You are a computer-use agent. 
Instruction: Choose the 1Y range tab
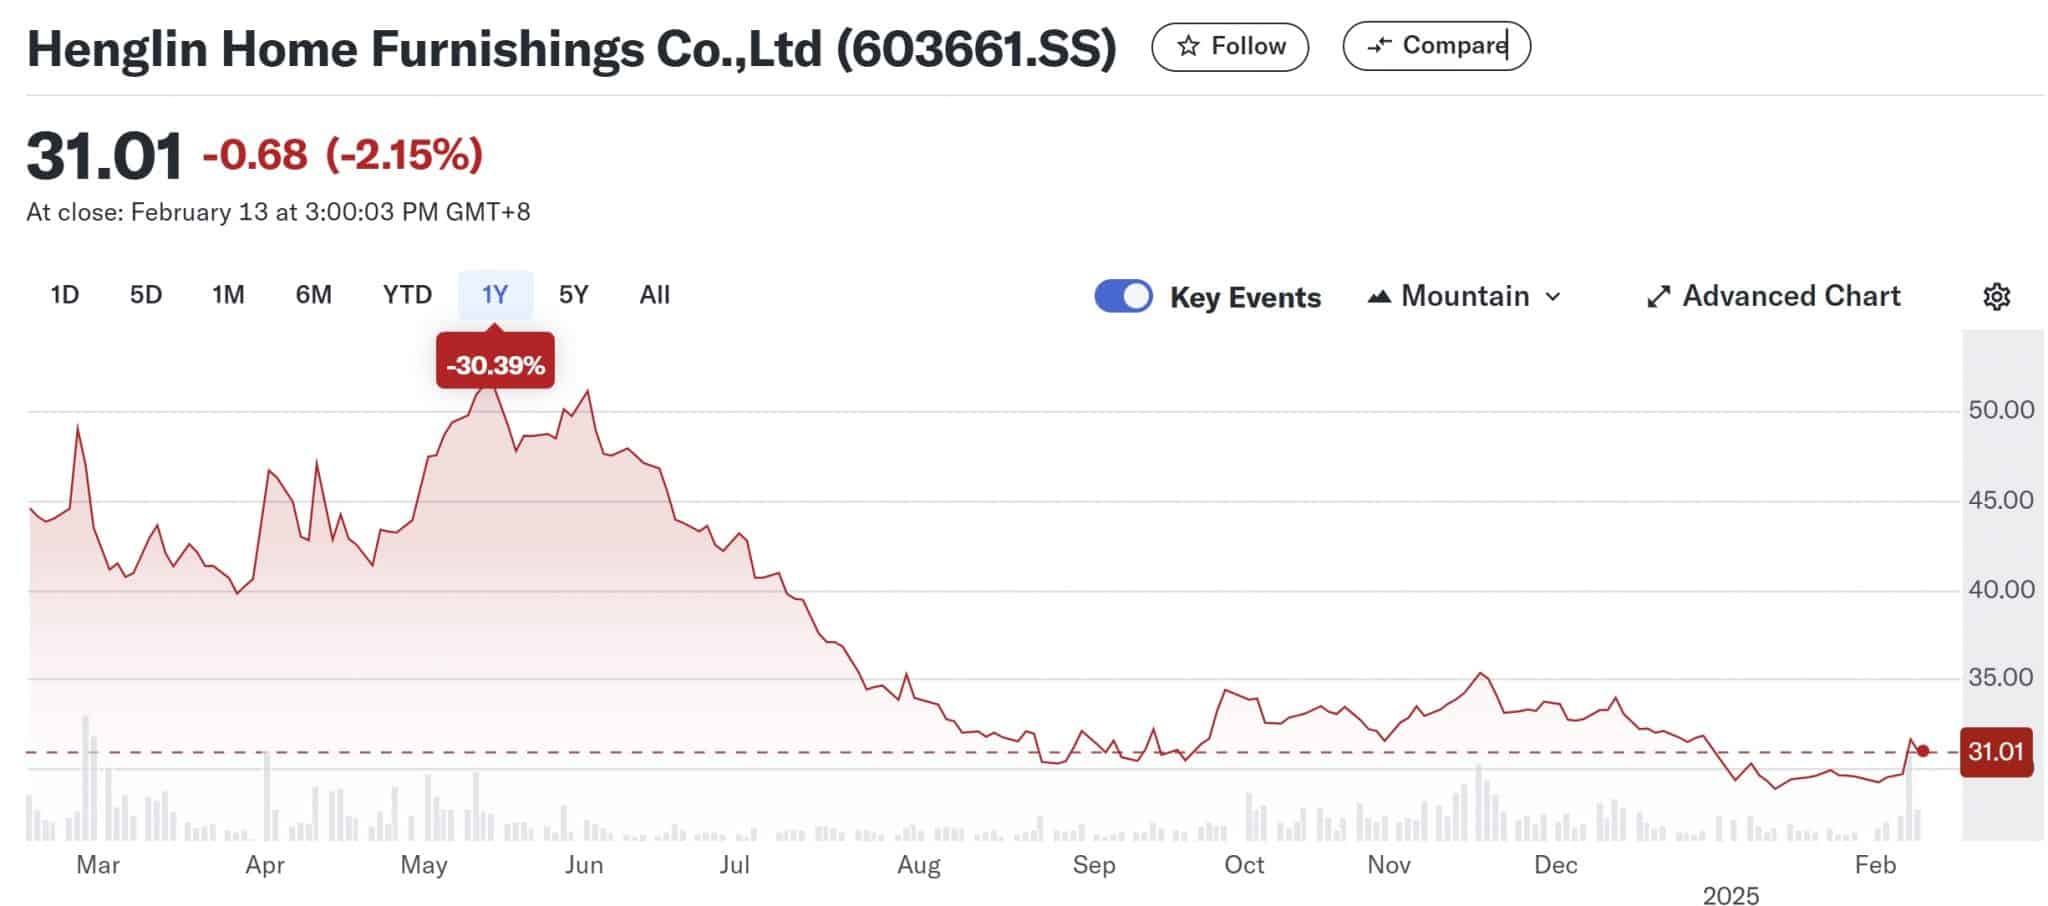[495, 295]
